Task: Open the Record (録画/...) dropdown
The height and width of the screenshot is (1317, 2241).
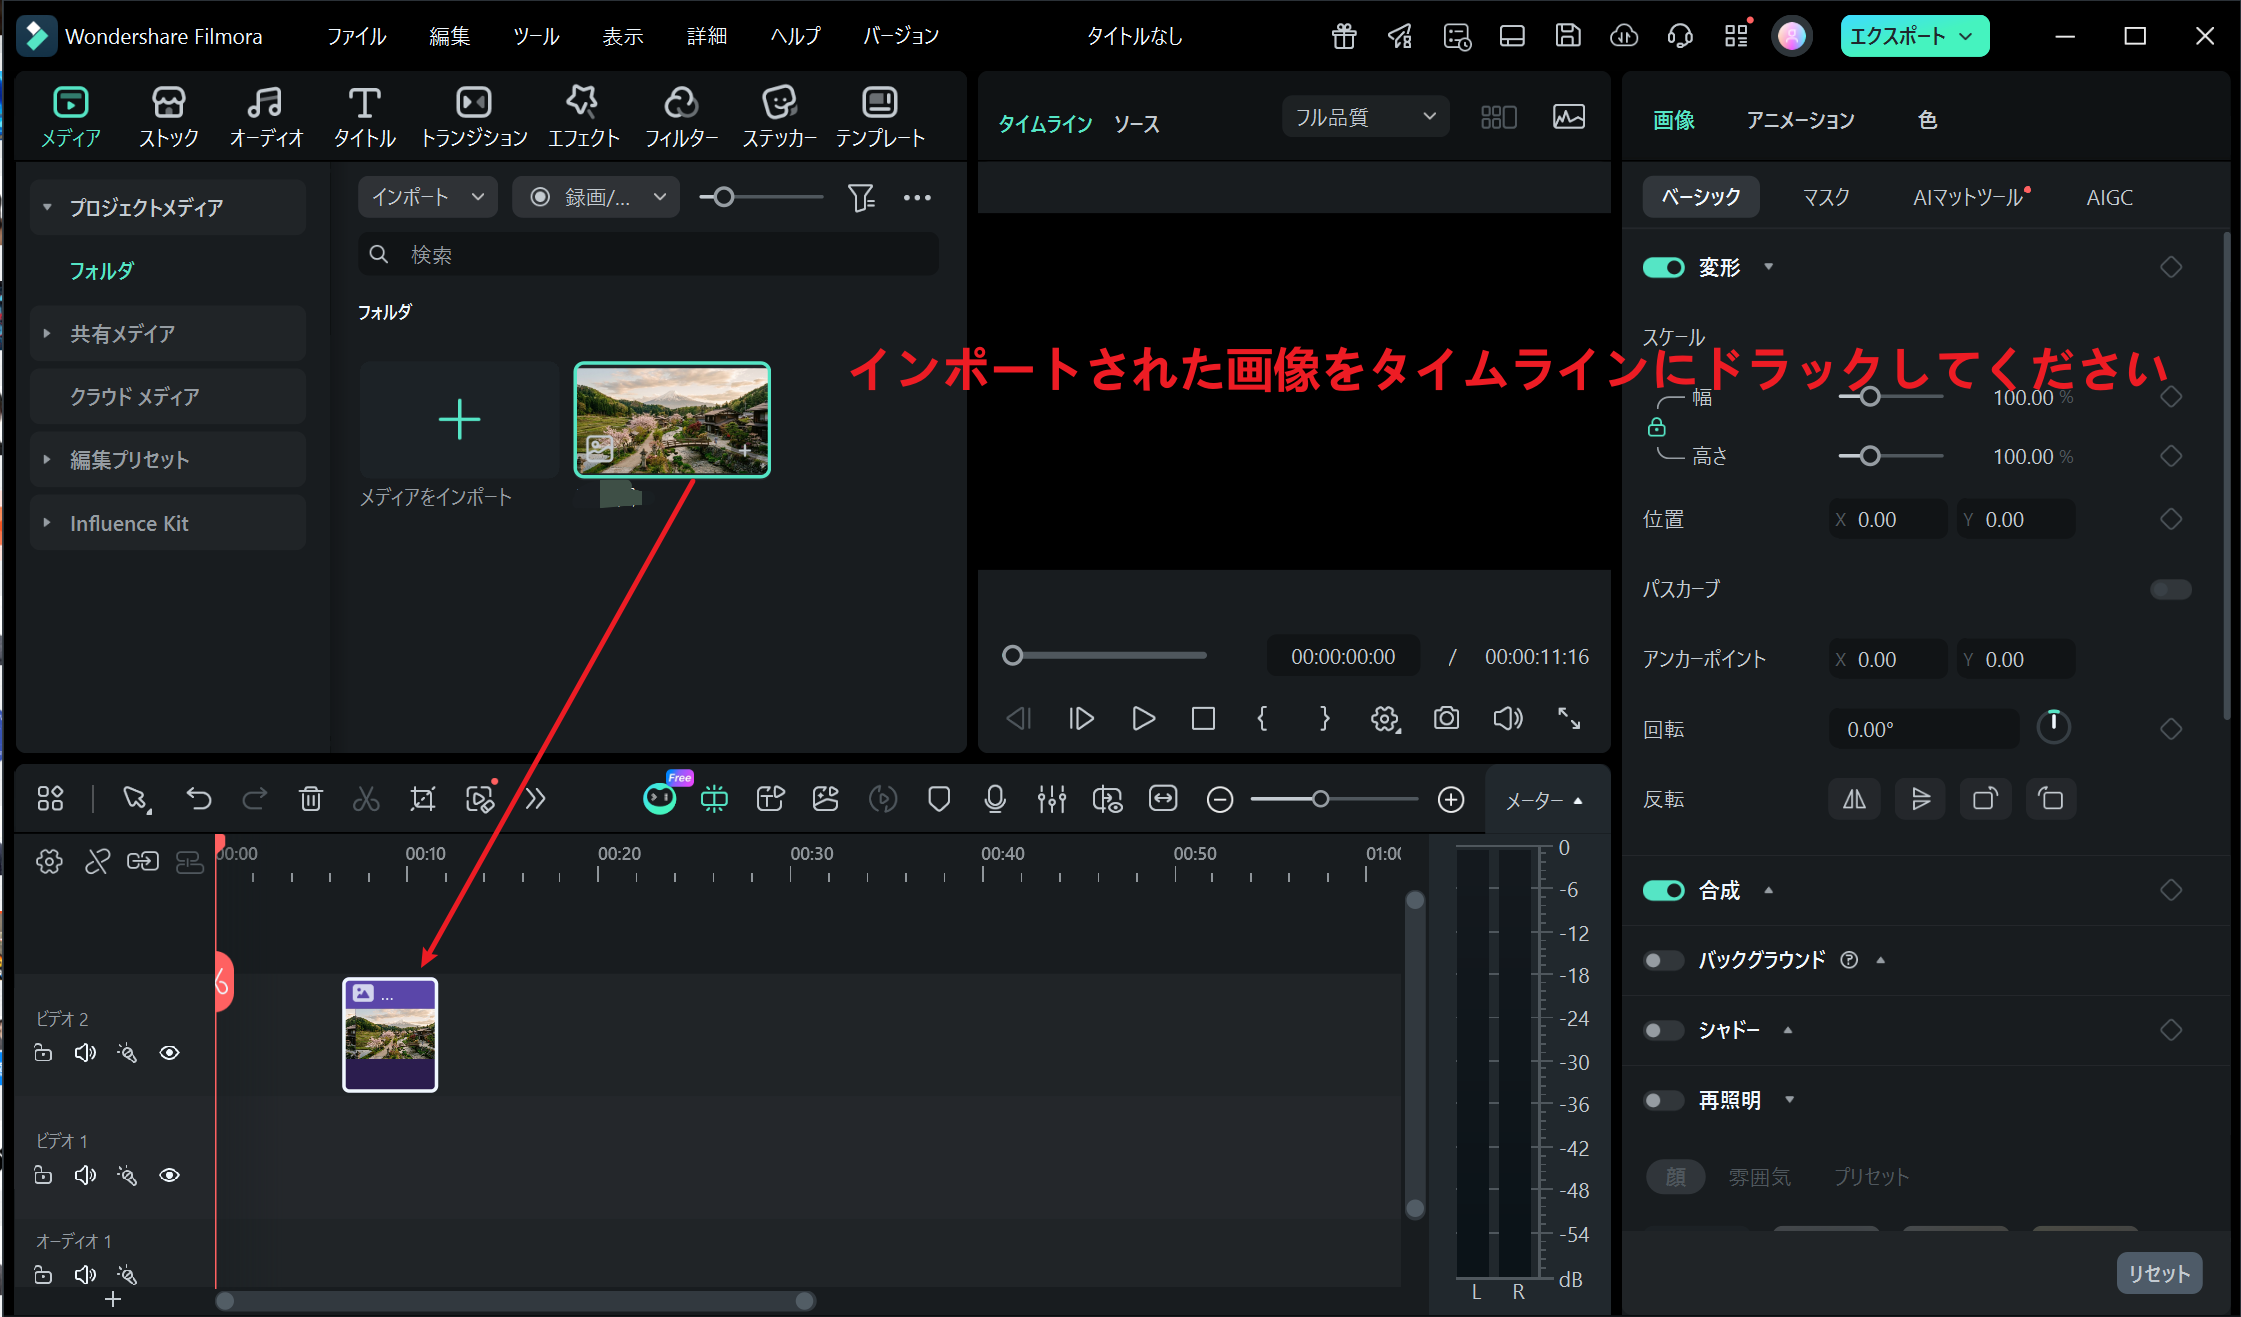Action: click(596, 197)
